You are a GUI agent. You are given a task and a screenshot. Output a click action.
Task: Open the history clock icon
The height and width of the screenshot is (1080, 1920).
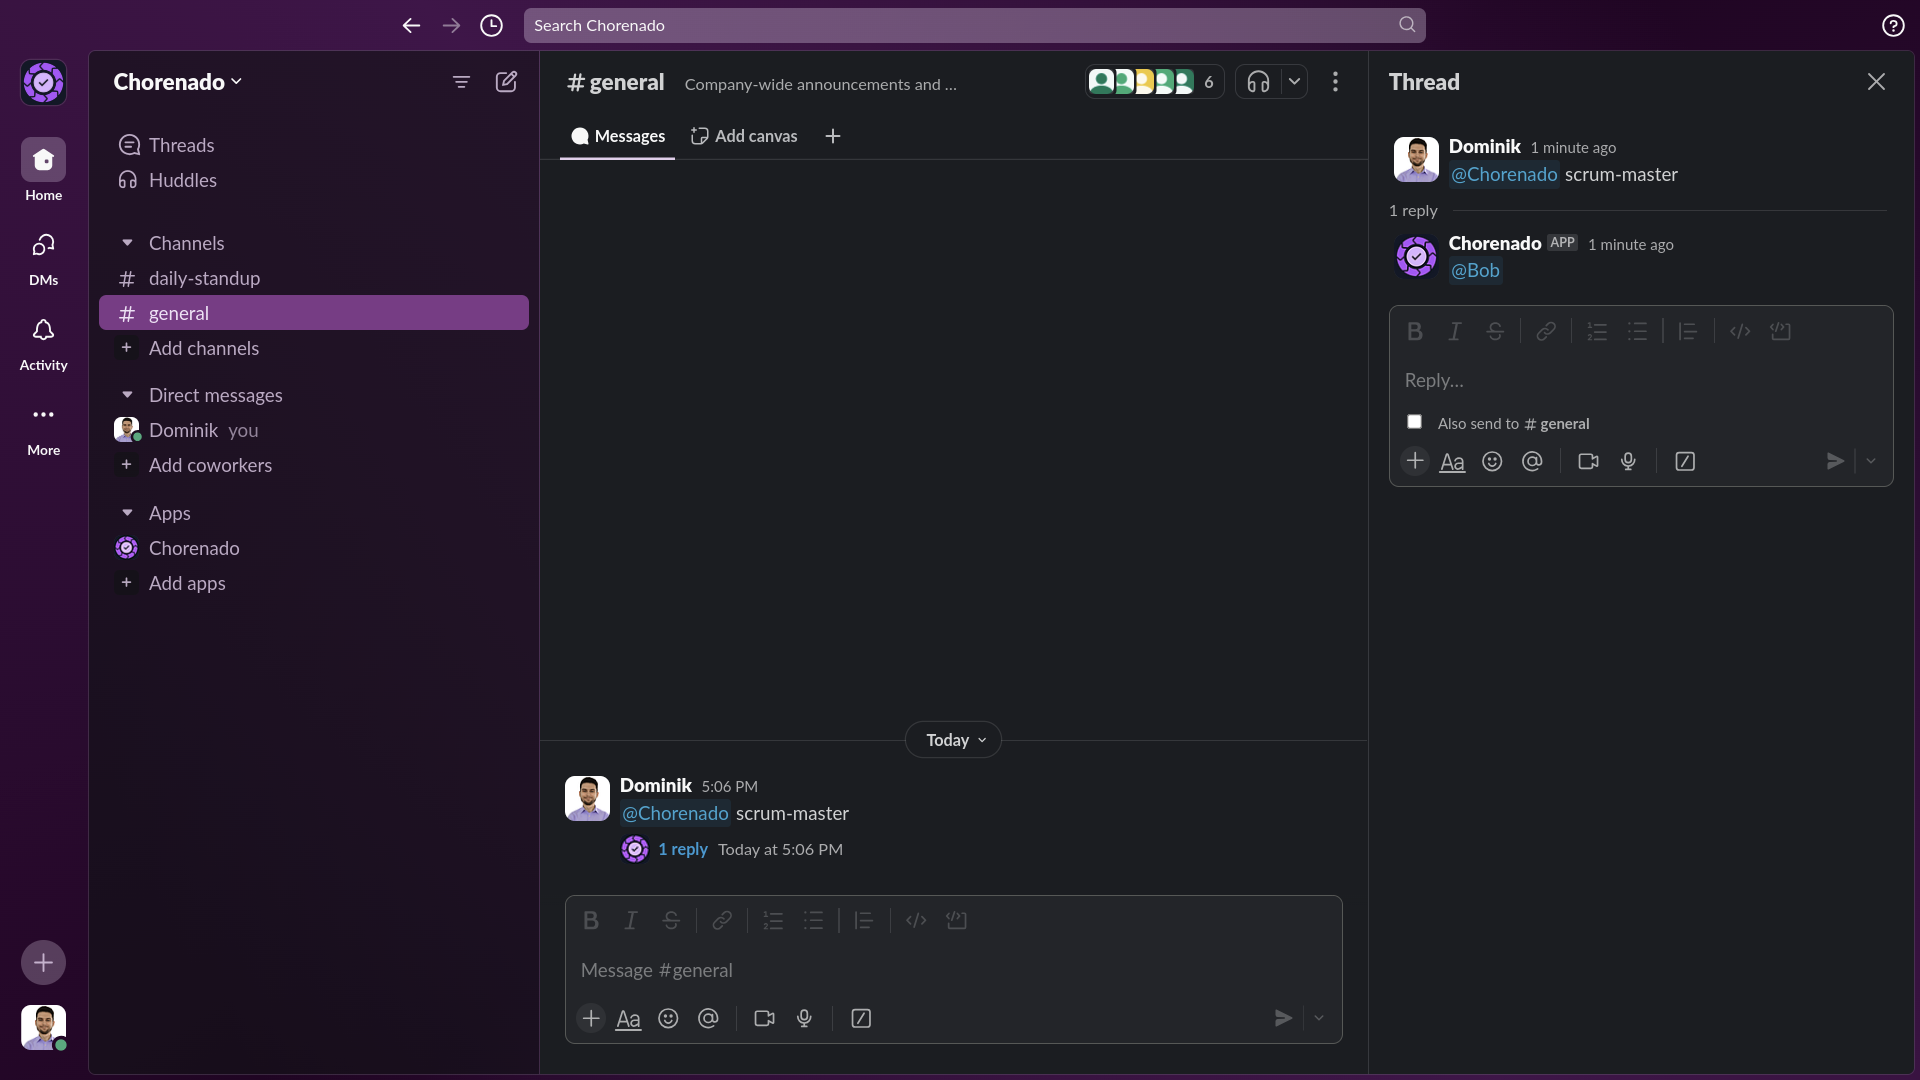pos(491,26)
